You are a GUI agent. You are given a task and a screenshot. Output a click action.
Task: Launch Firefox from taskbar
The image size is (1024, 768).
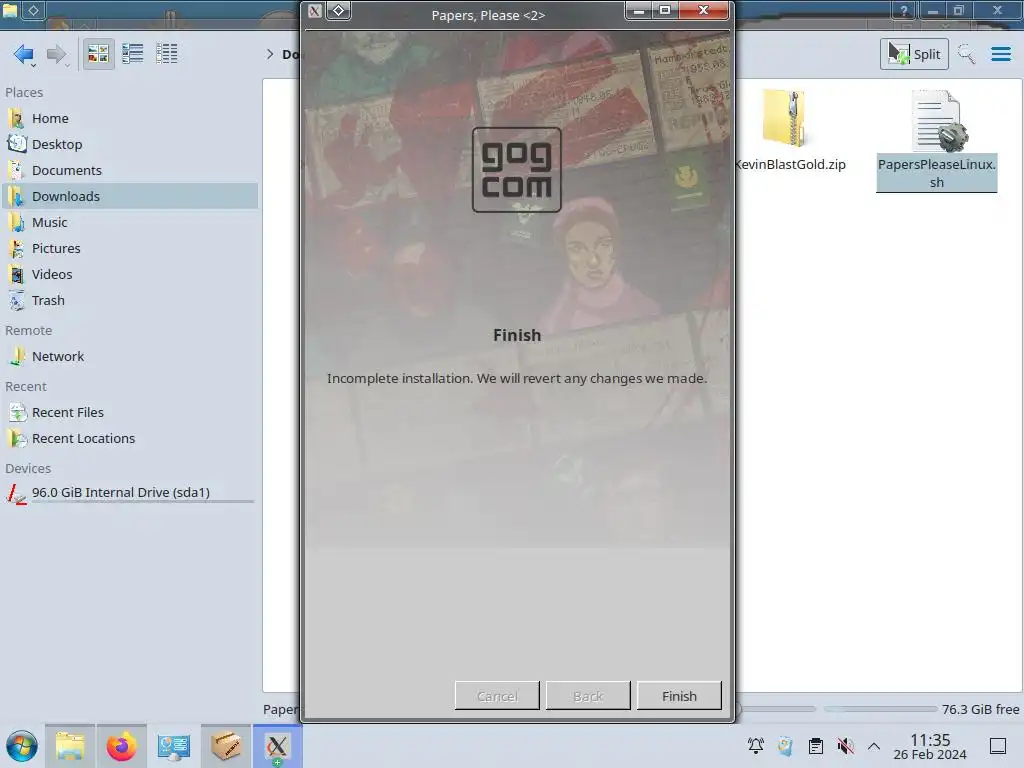(x=121, y=746)
